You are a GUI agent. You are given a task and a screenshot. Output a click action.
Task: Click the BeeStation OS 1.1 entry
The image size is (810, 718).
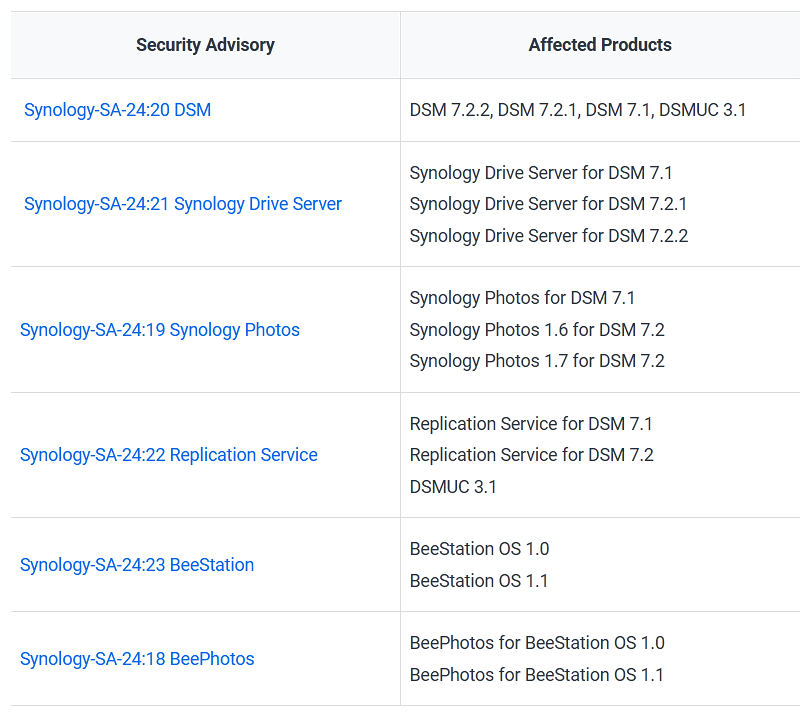point(479,581)
